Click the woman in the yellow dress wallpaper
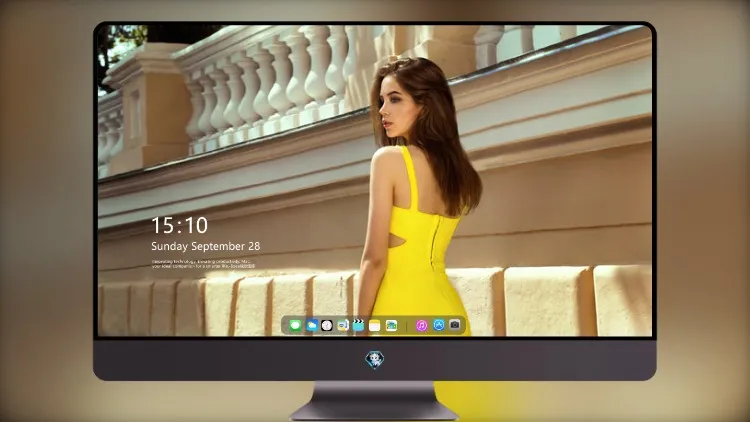The height and width of the screenshot is (422, 750). click(416, 201)
